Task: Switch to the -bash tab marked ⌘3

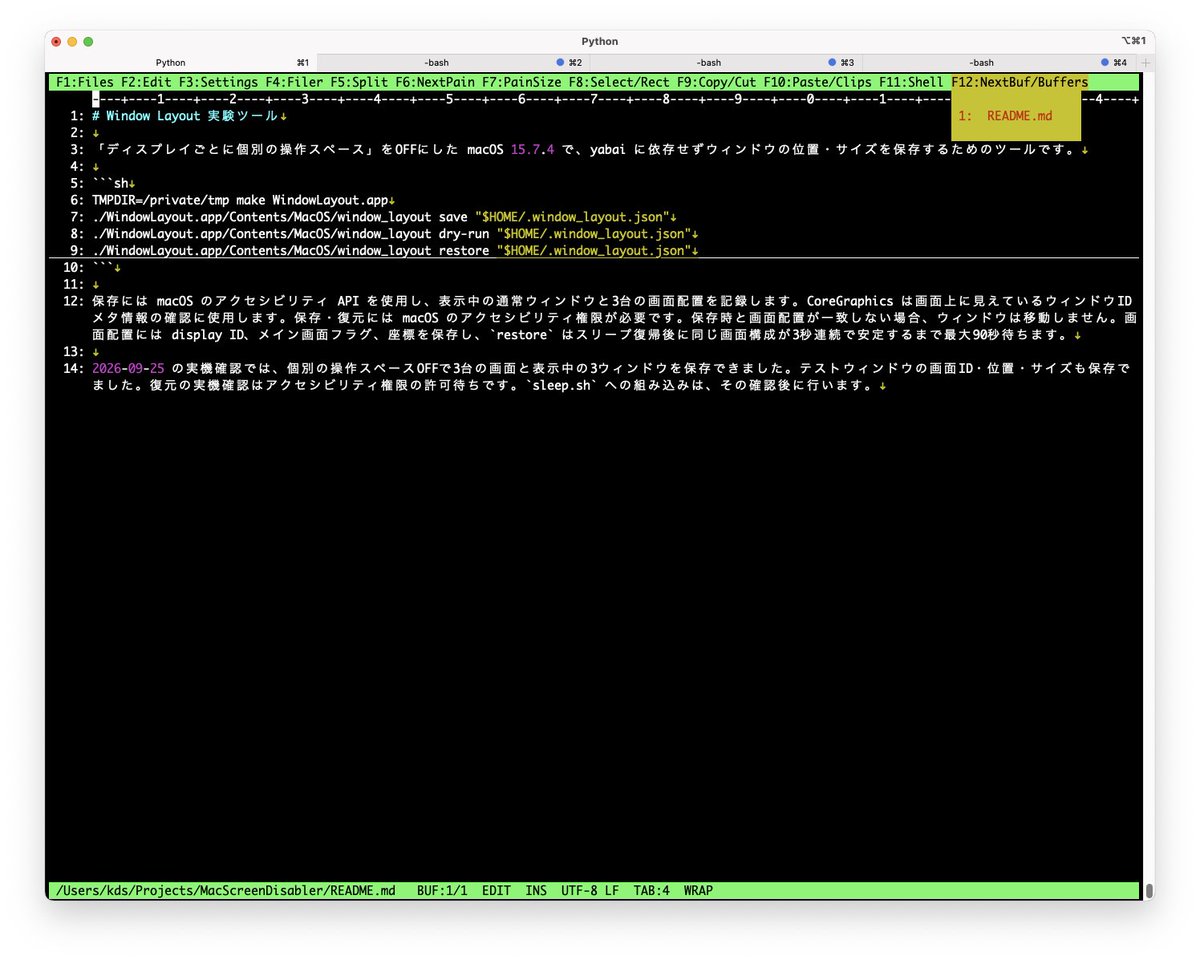Action: tap(709, 62)
